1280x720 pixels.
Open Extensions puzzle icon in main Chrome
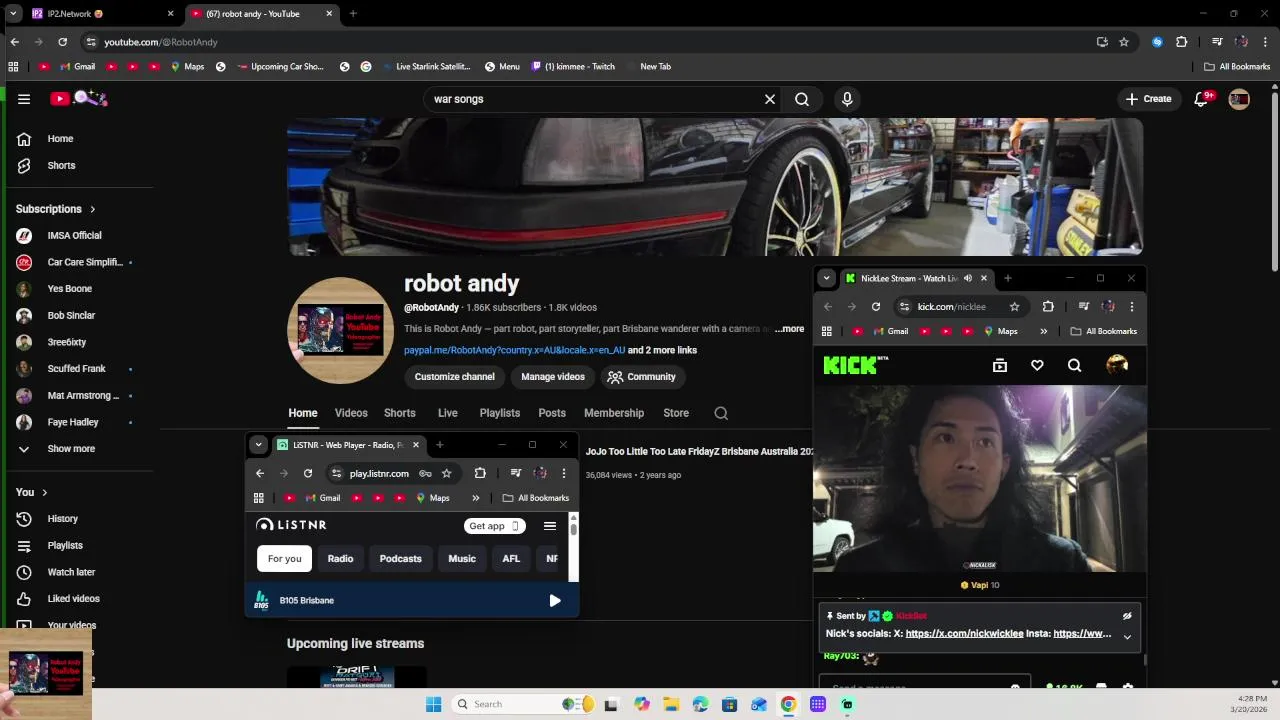tap(1181, 42)
